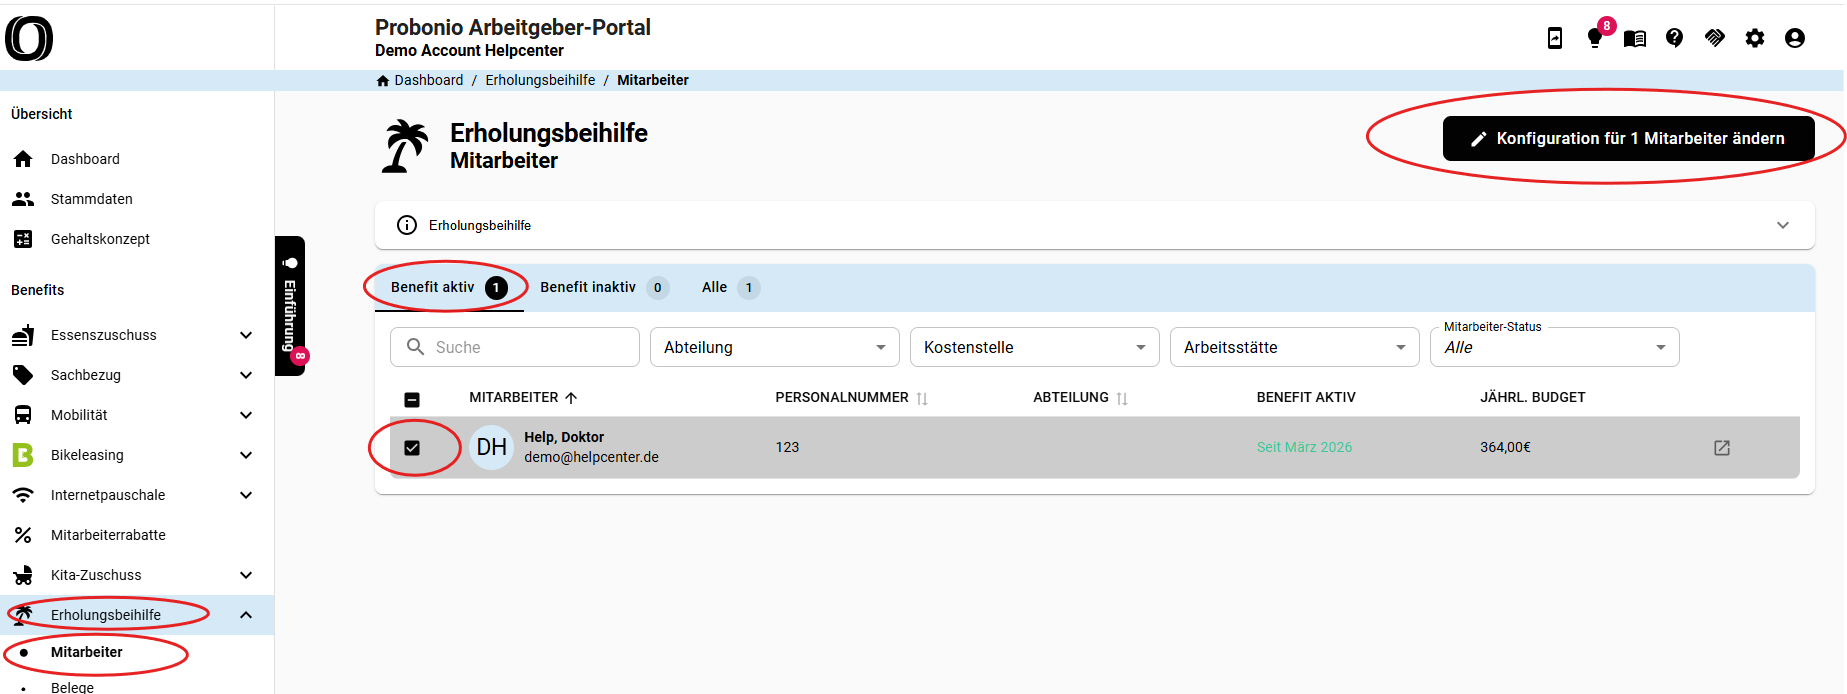Open the Abteilung filter dropdown
Image resolution: width=1847 pixels, height=694 pixels.
775,347
